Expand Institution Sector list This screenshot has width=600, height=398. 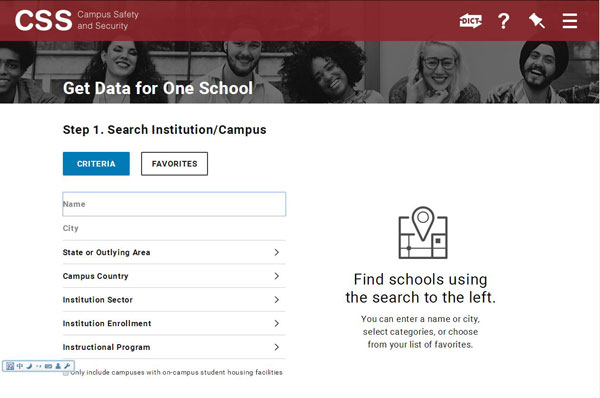(174, 300)
